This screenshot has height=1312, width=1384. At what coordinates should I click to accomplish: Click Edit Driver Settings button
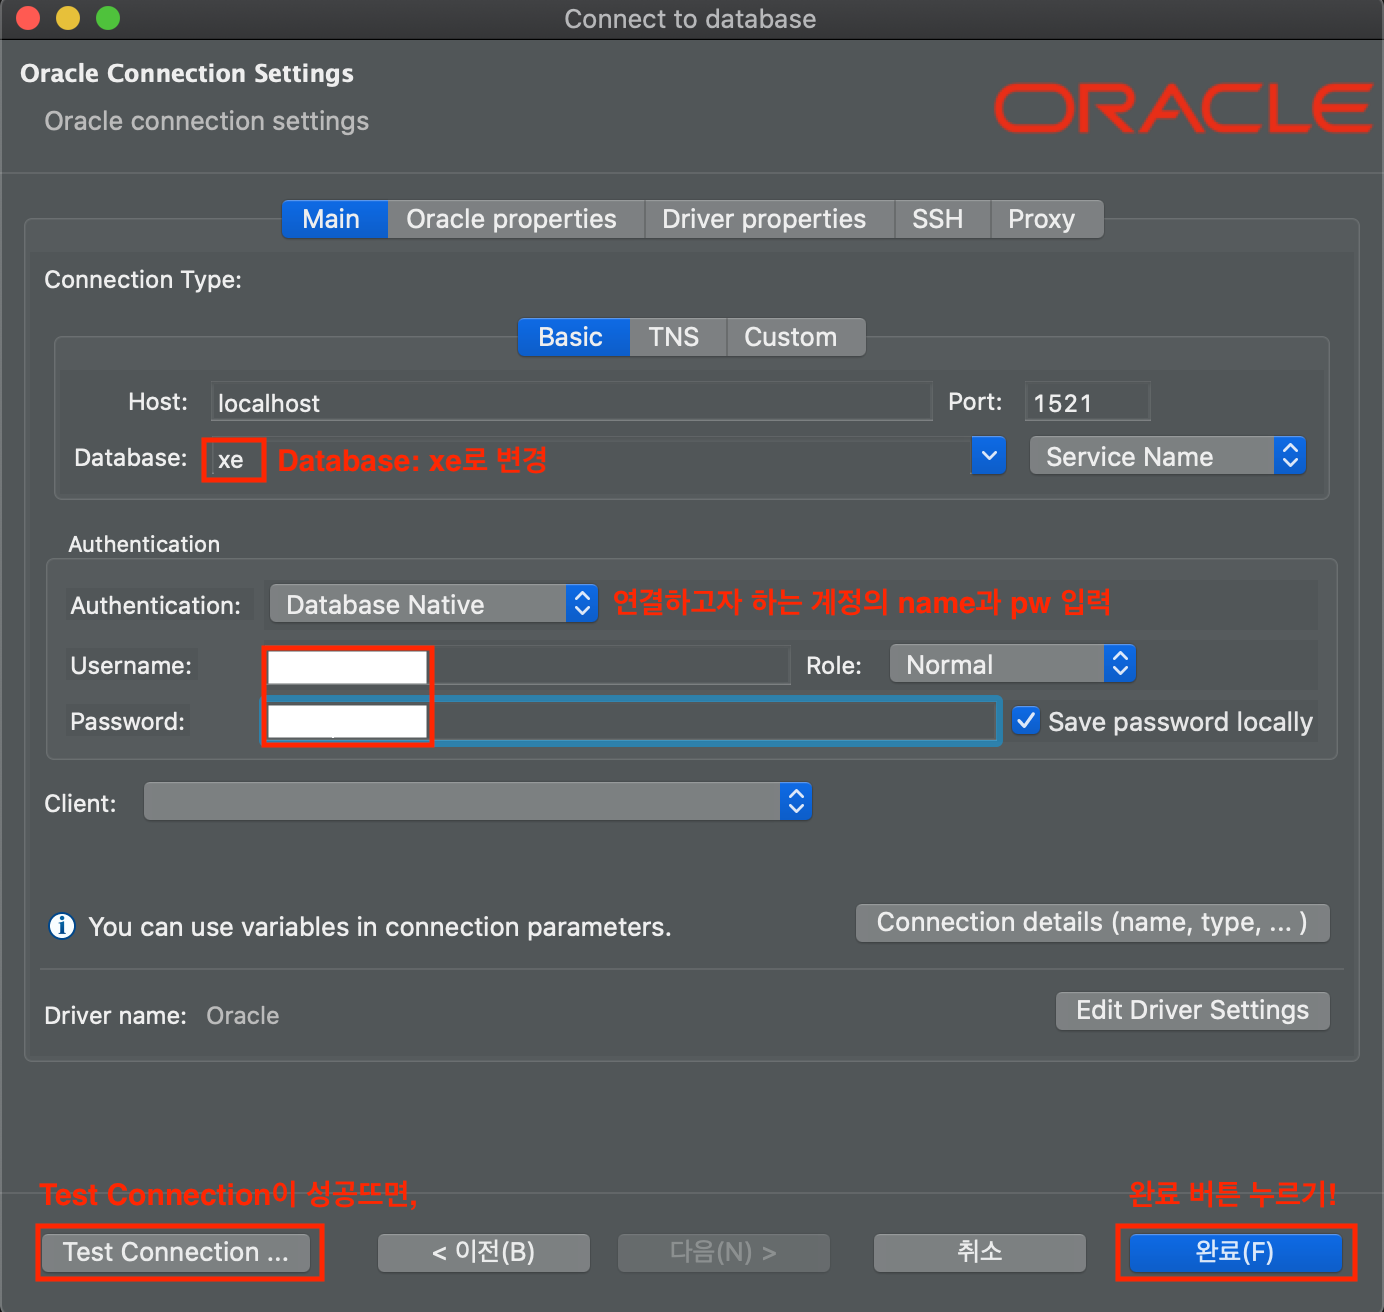pos(1192,1010)
